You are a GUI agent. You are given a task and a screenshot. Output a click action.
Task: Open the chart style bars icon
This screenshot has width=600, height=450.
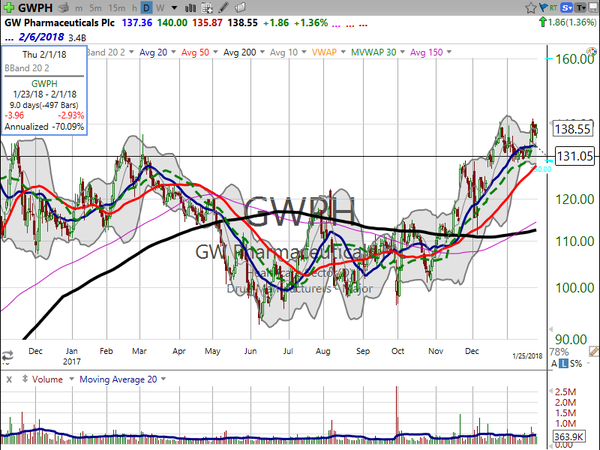[x=190, y=8]
